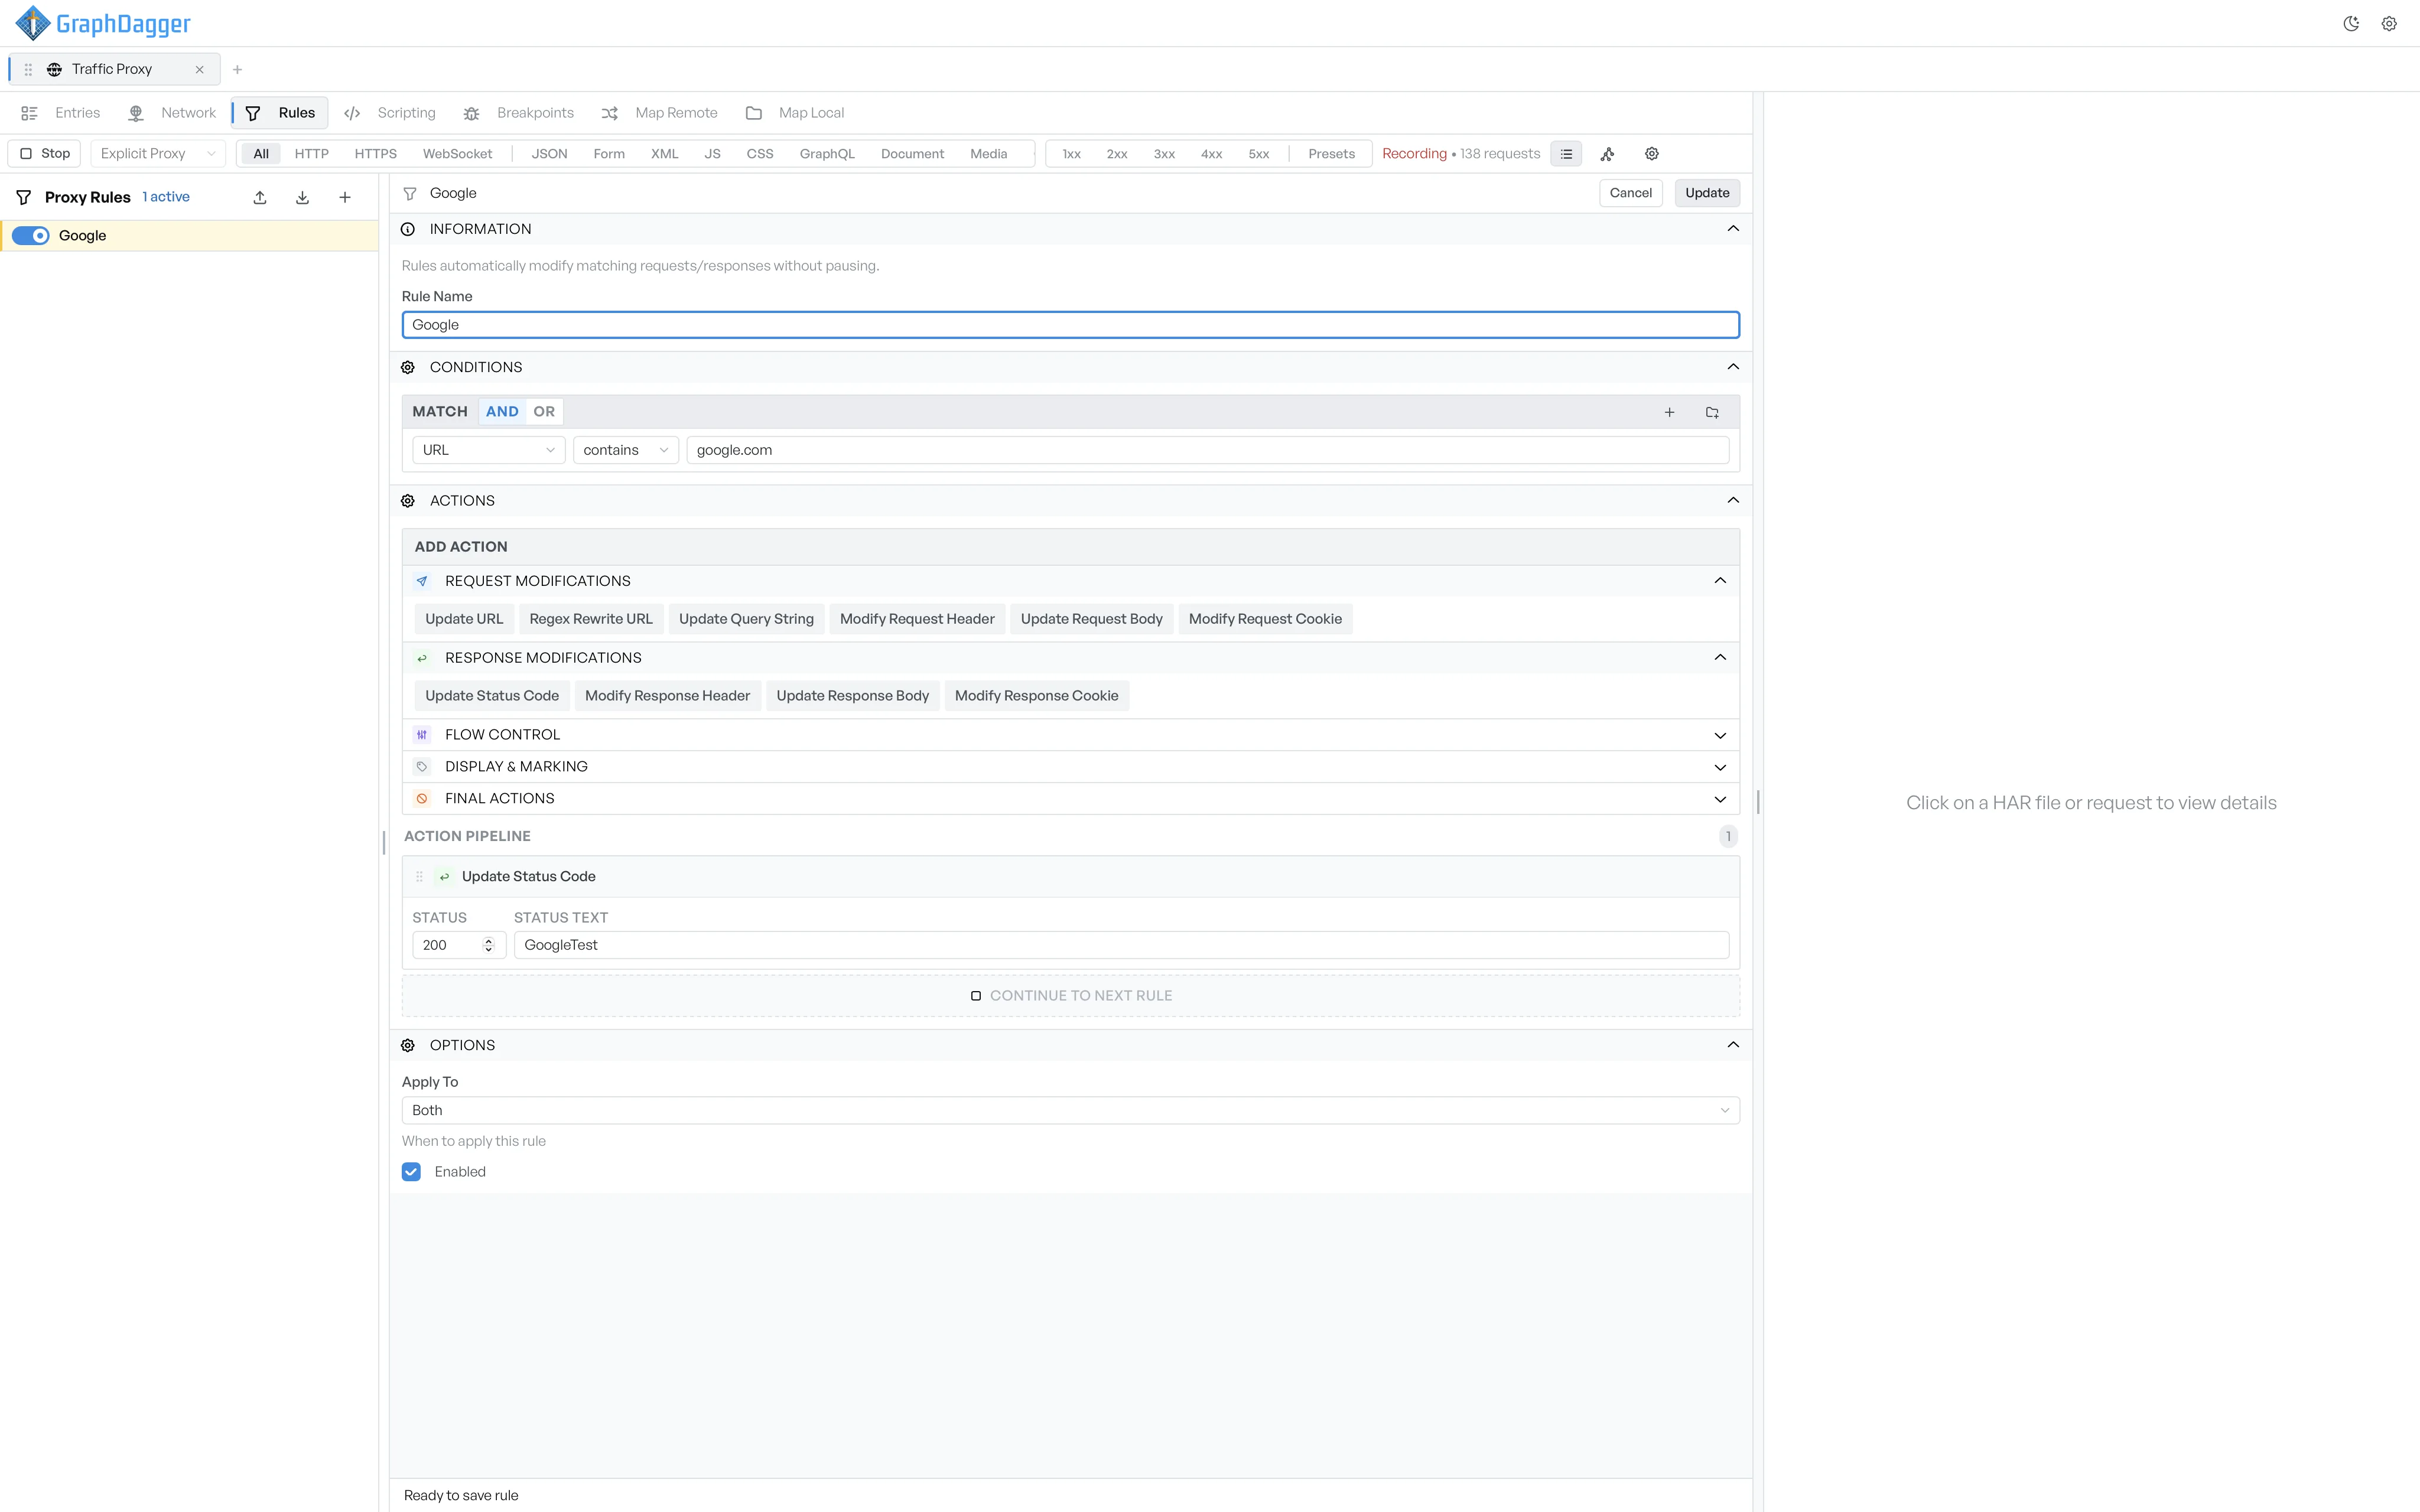The width and height of the screenshot is (2420, 1512).
Task: Select the Google rule in list
Action: tap(190, 236)
